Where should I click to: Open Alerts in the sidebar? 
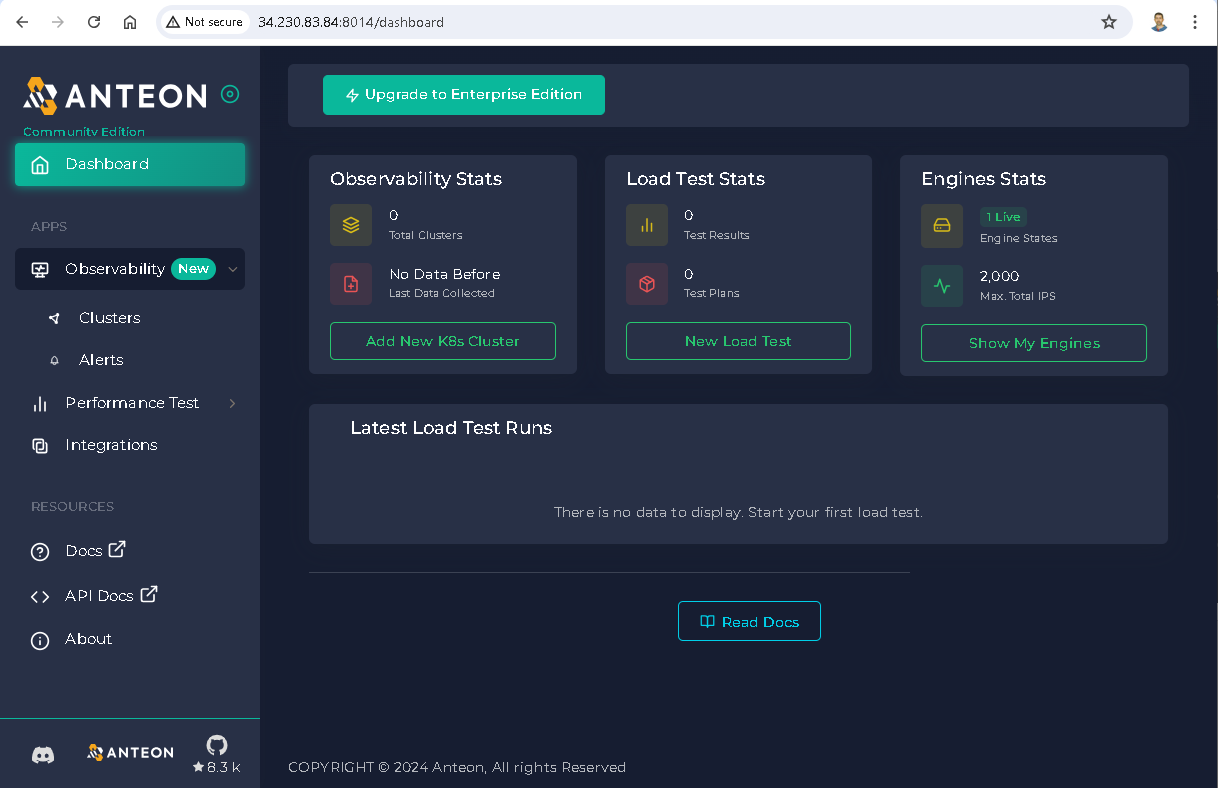[x=101, y=360]
